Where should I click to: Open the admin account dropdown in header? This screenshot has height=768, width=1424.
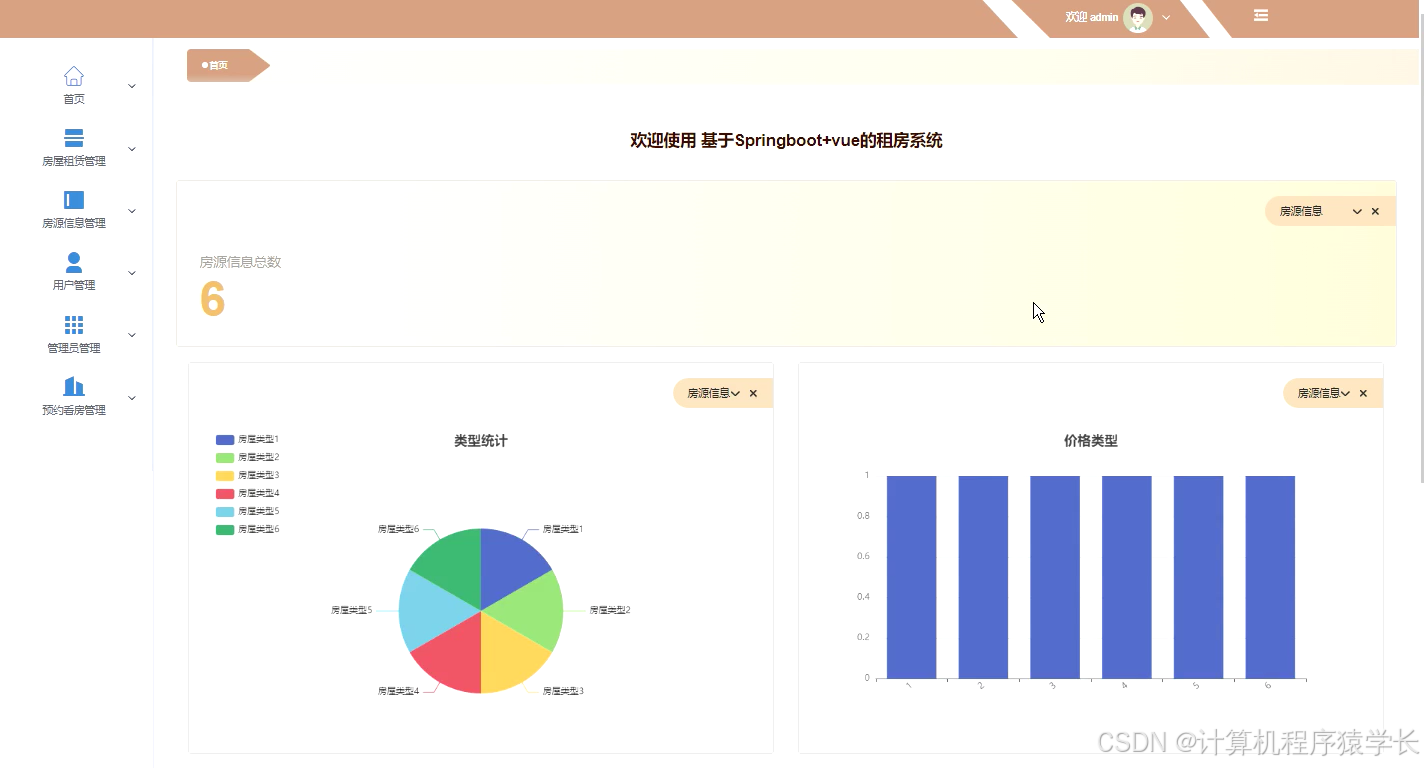(1166, 17)
